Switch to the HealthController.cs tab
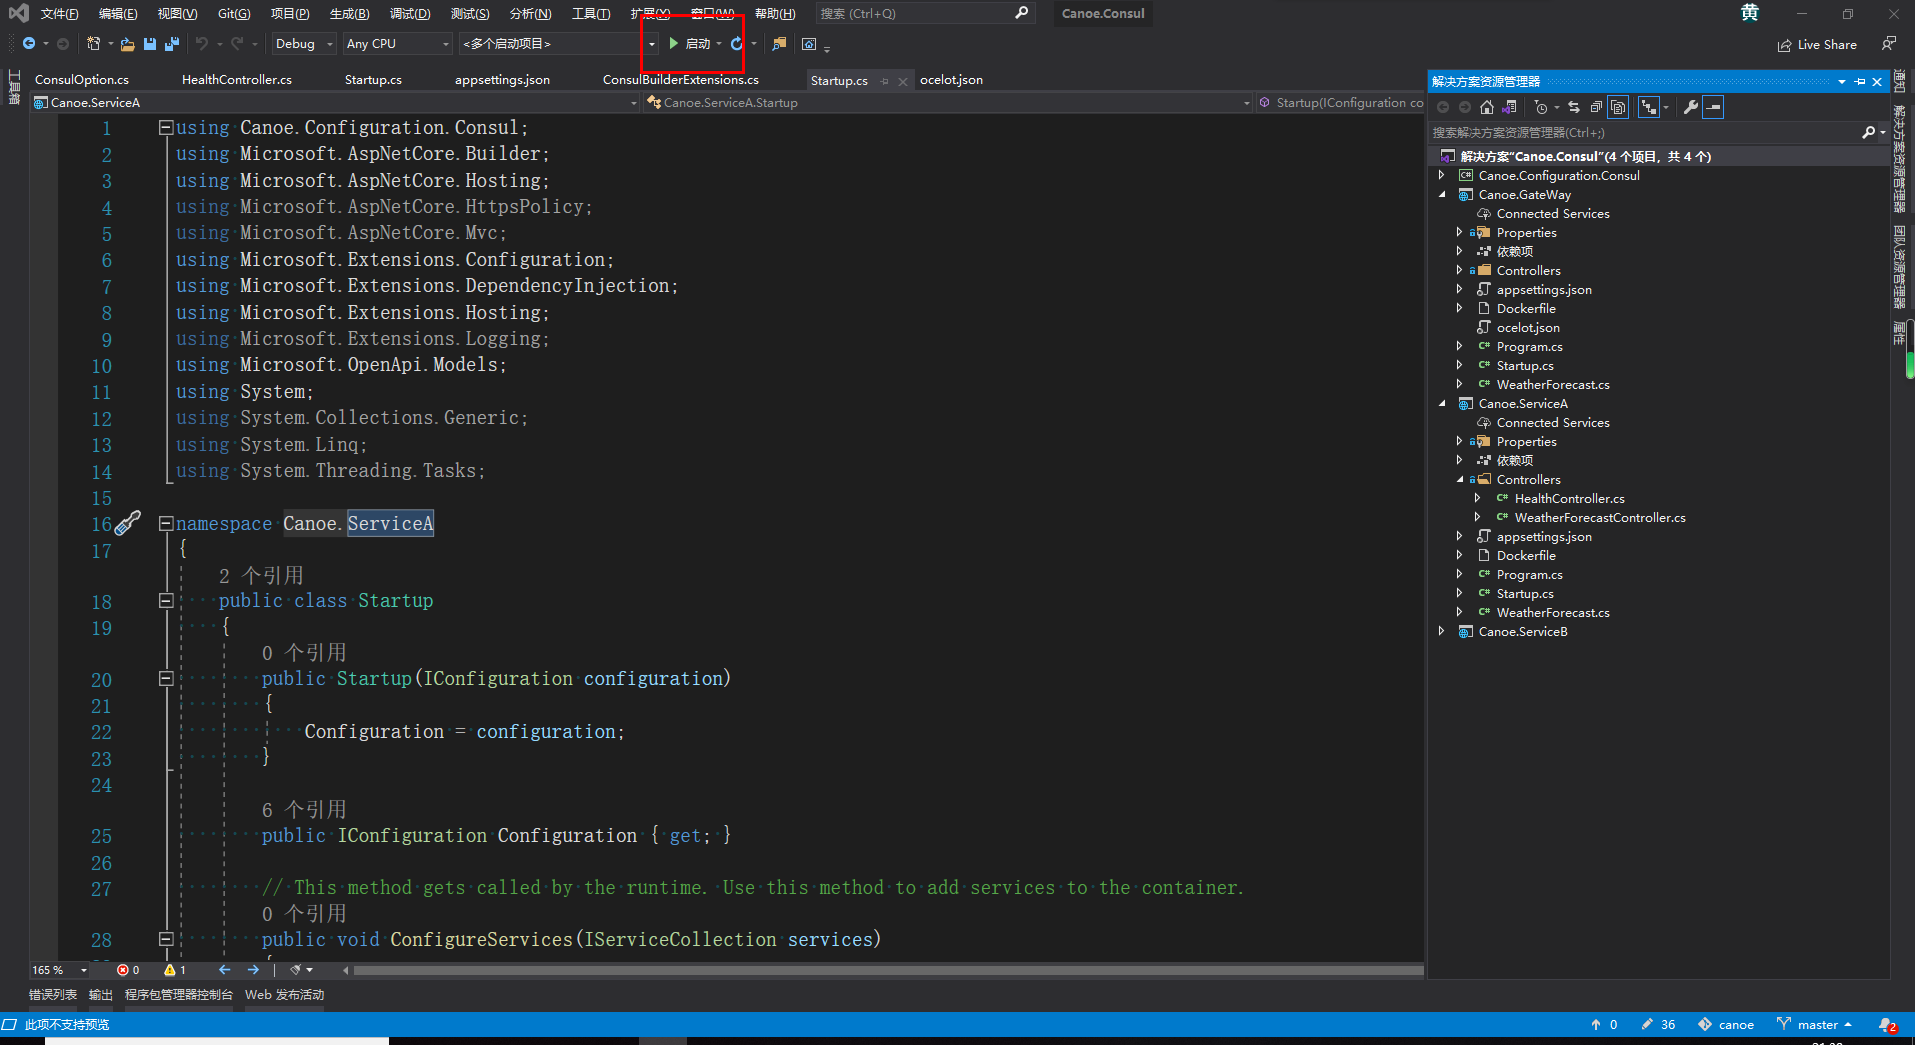 click(237, 80)
